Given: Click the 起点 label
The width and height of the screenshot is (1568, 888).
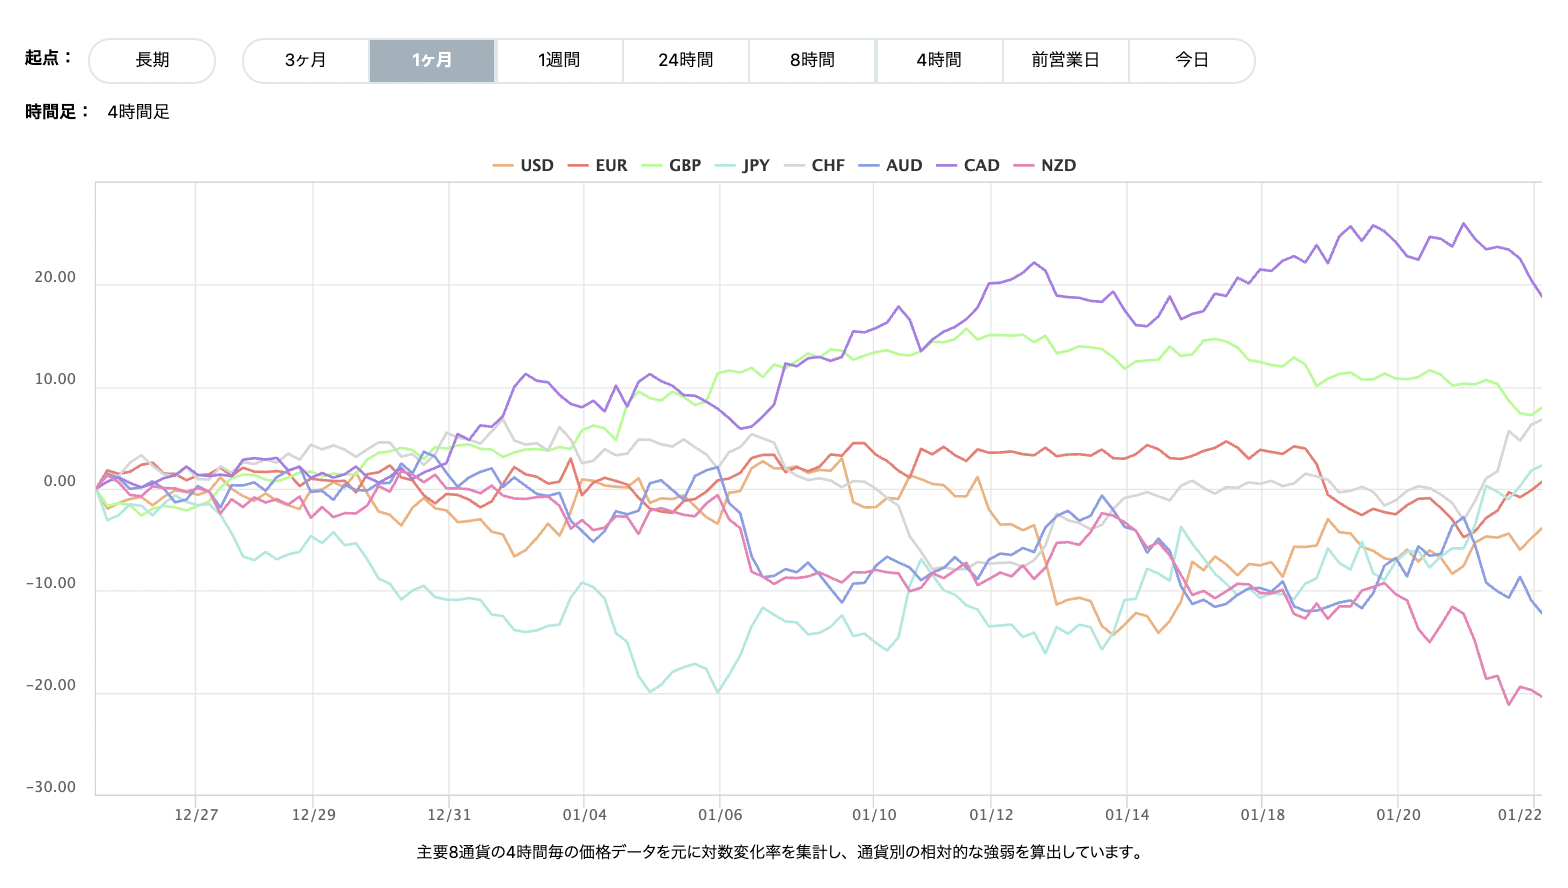Looking at the screenshot, I should (48, 58).
